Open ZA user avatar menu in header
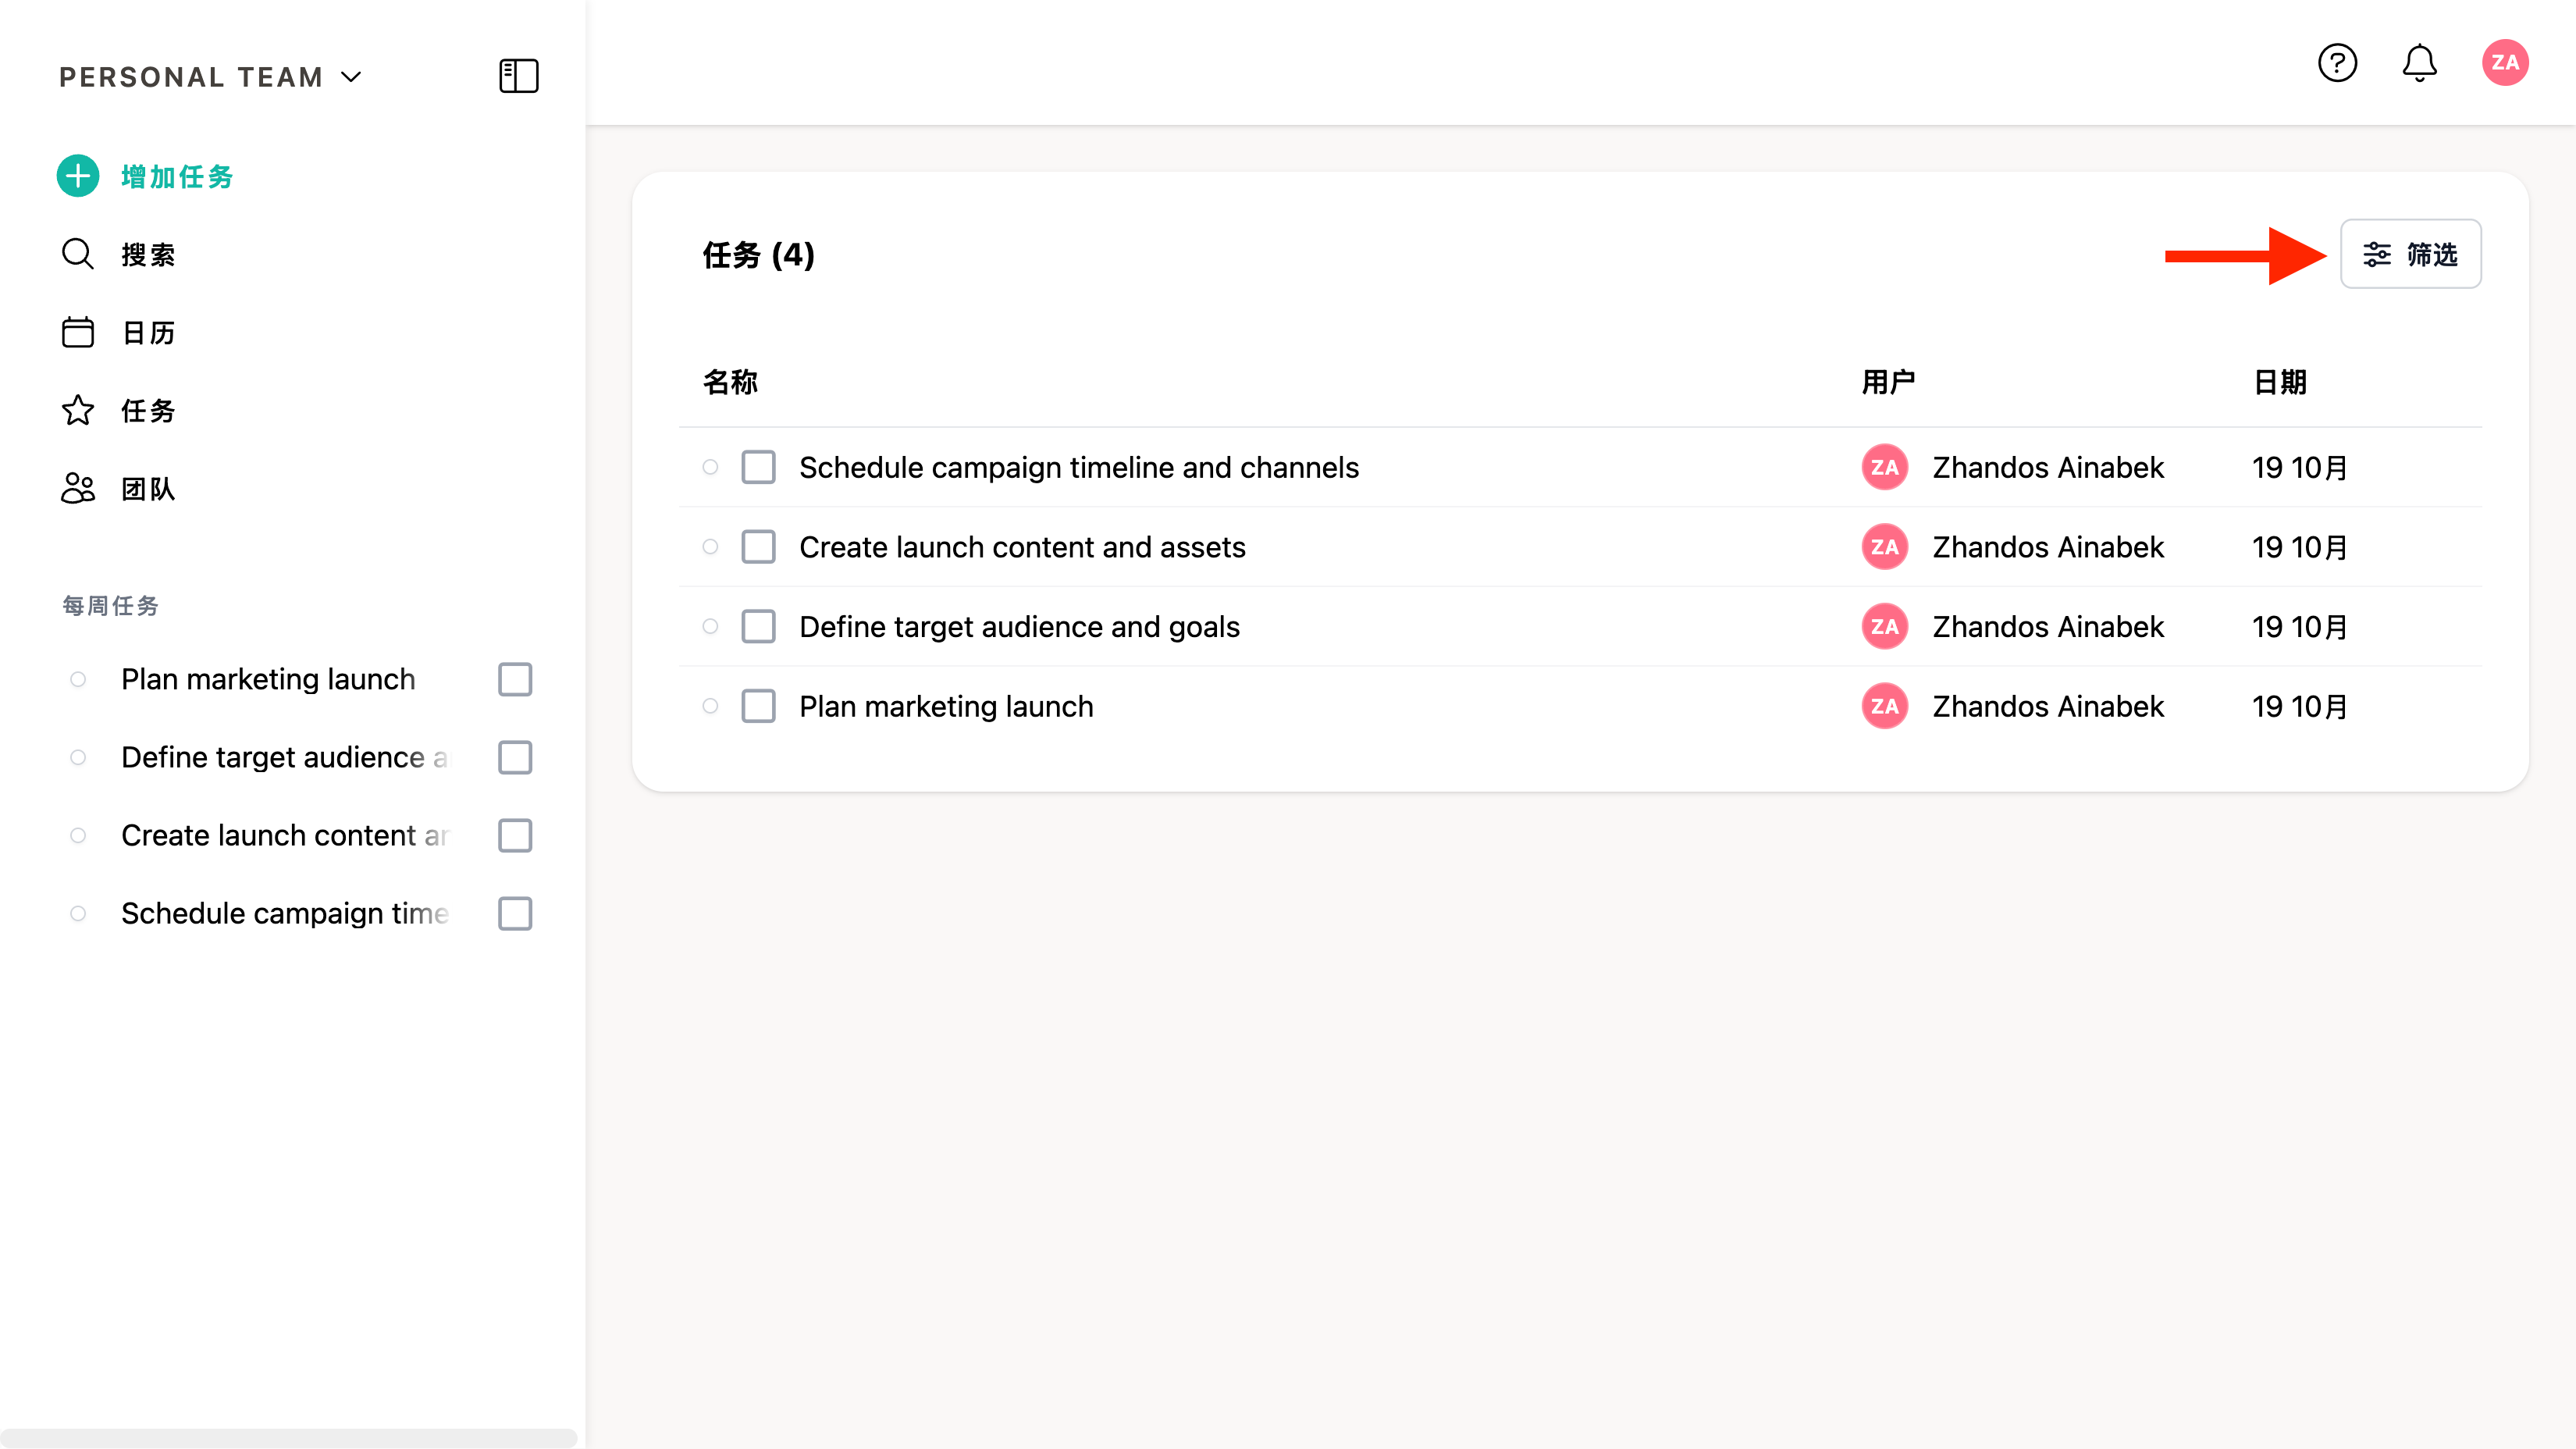2576x1449 pixels. (2504, 63)
